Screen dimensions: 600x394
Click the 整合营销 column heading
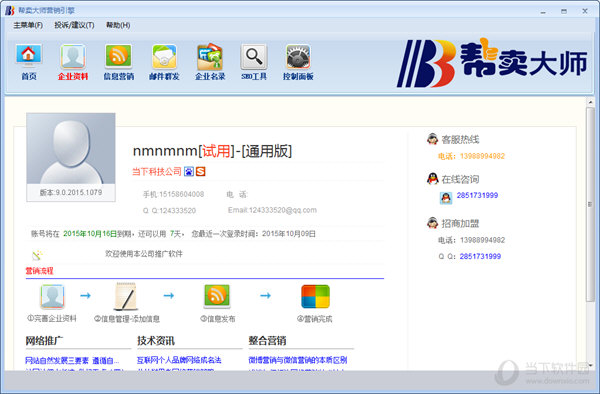[x=267, y=340]
